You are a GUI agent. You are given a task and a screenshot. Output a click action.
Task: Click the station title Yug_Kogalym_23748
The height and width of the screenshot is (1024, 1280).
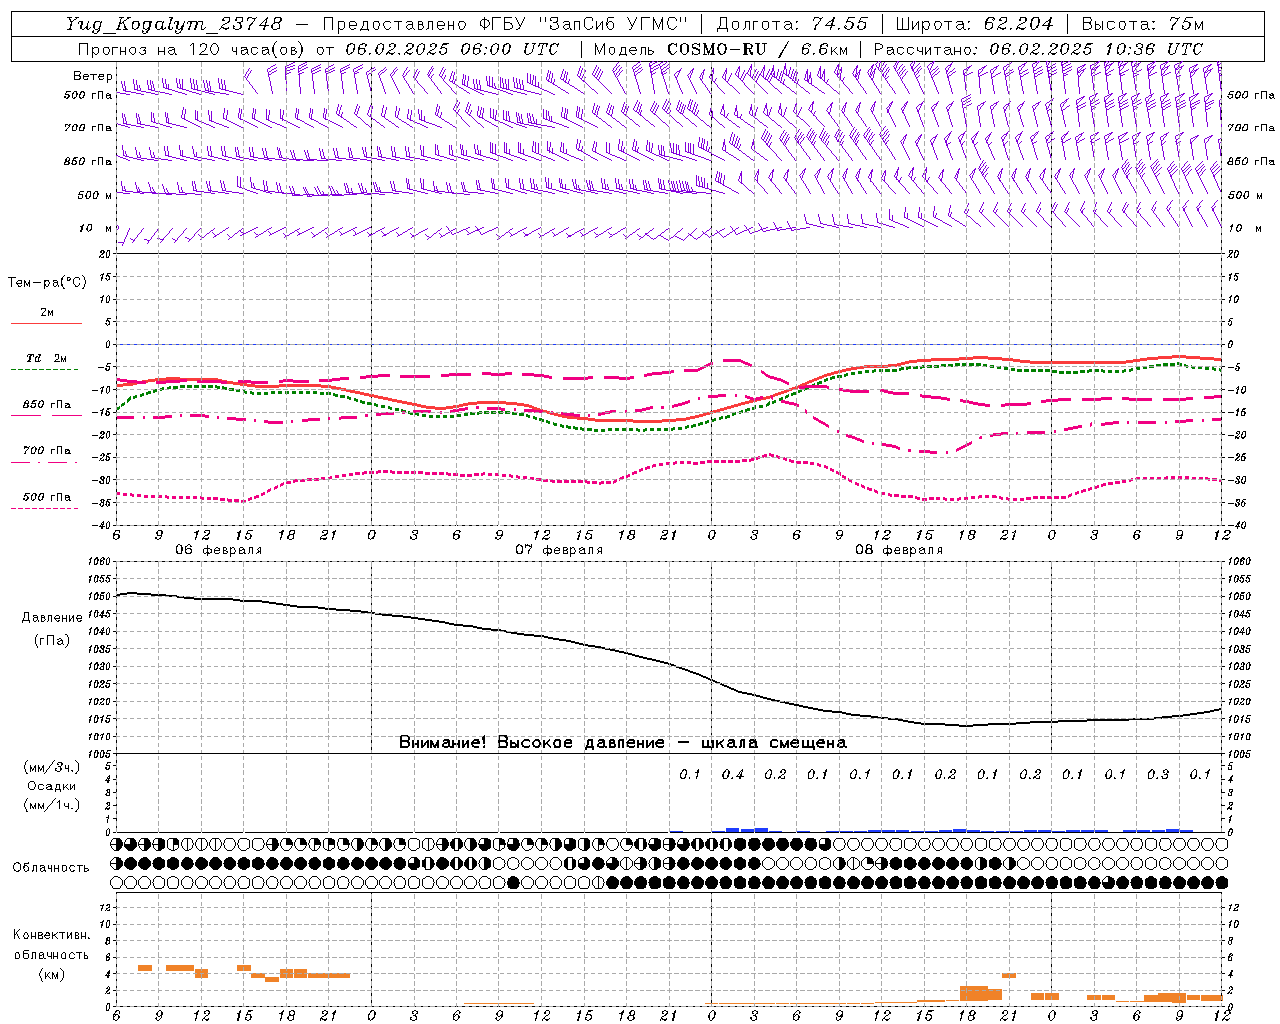(174, 23)
